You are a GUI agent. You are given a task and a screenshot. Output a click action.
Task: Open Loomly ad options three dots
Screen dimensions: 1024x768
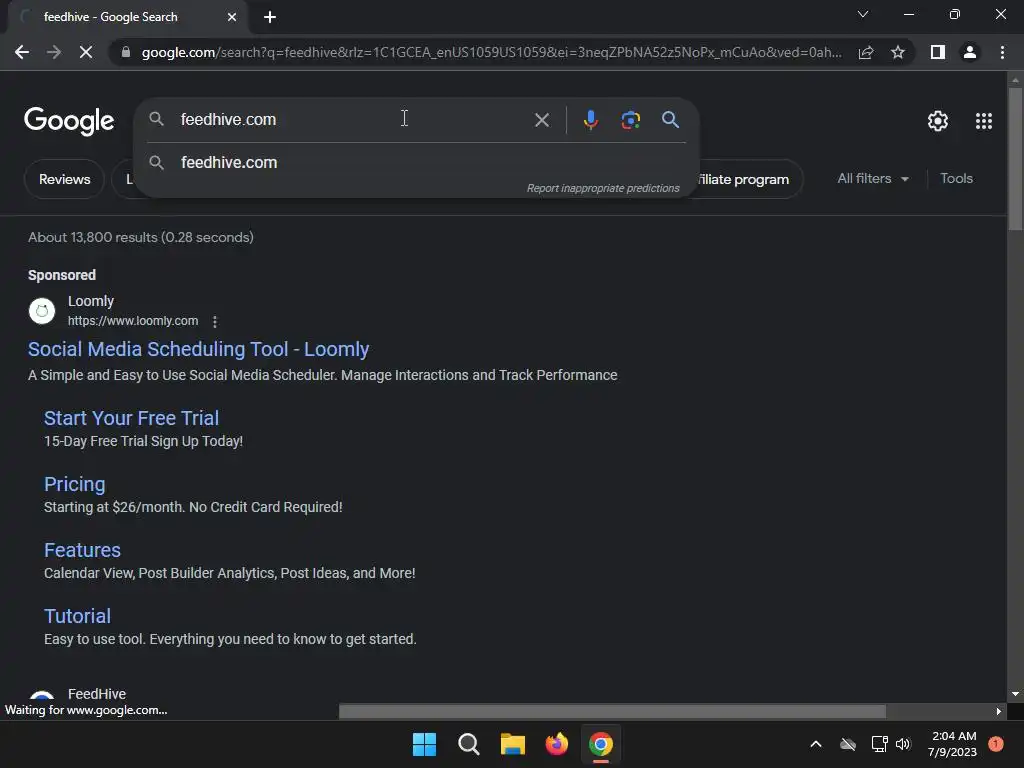(215, 321)
